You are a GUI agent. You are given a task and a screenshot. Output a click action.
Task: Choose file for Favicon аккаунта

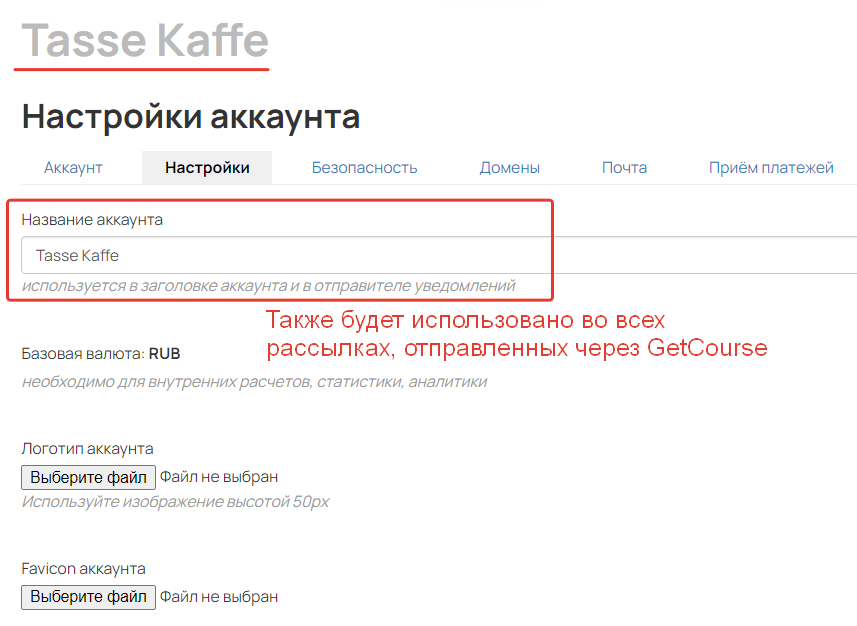(x=89, y=597)
